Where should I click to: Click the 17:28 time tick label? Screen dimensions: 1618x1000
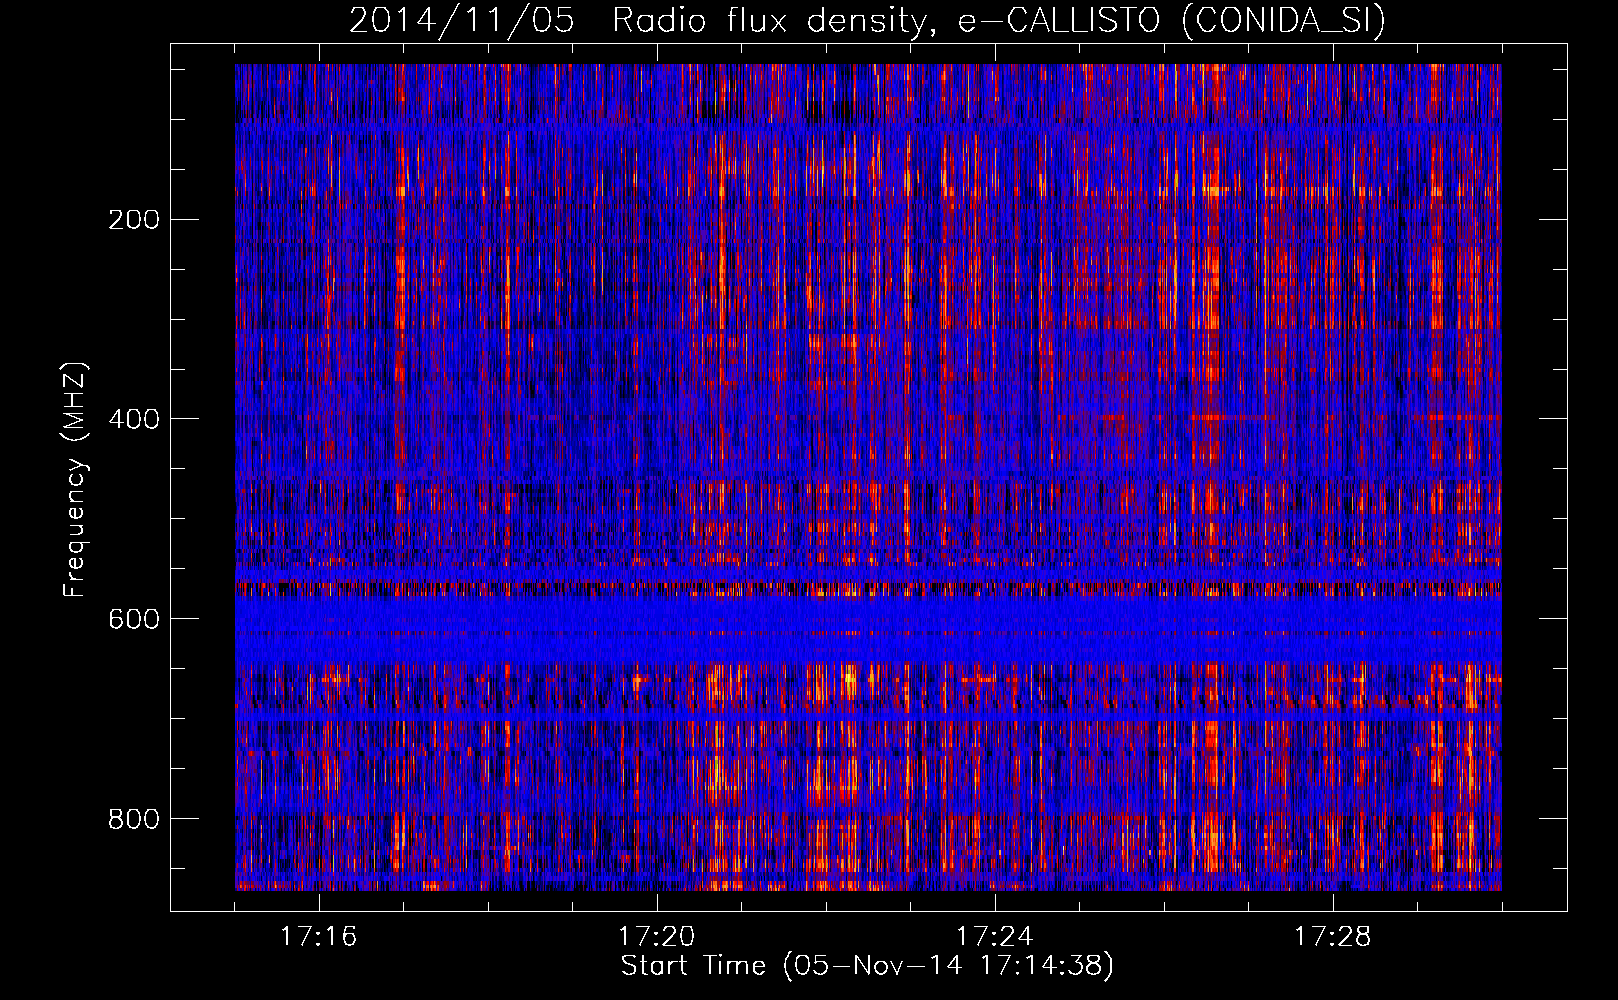1332,937
